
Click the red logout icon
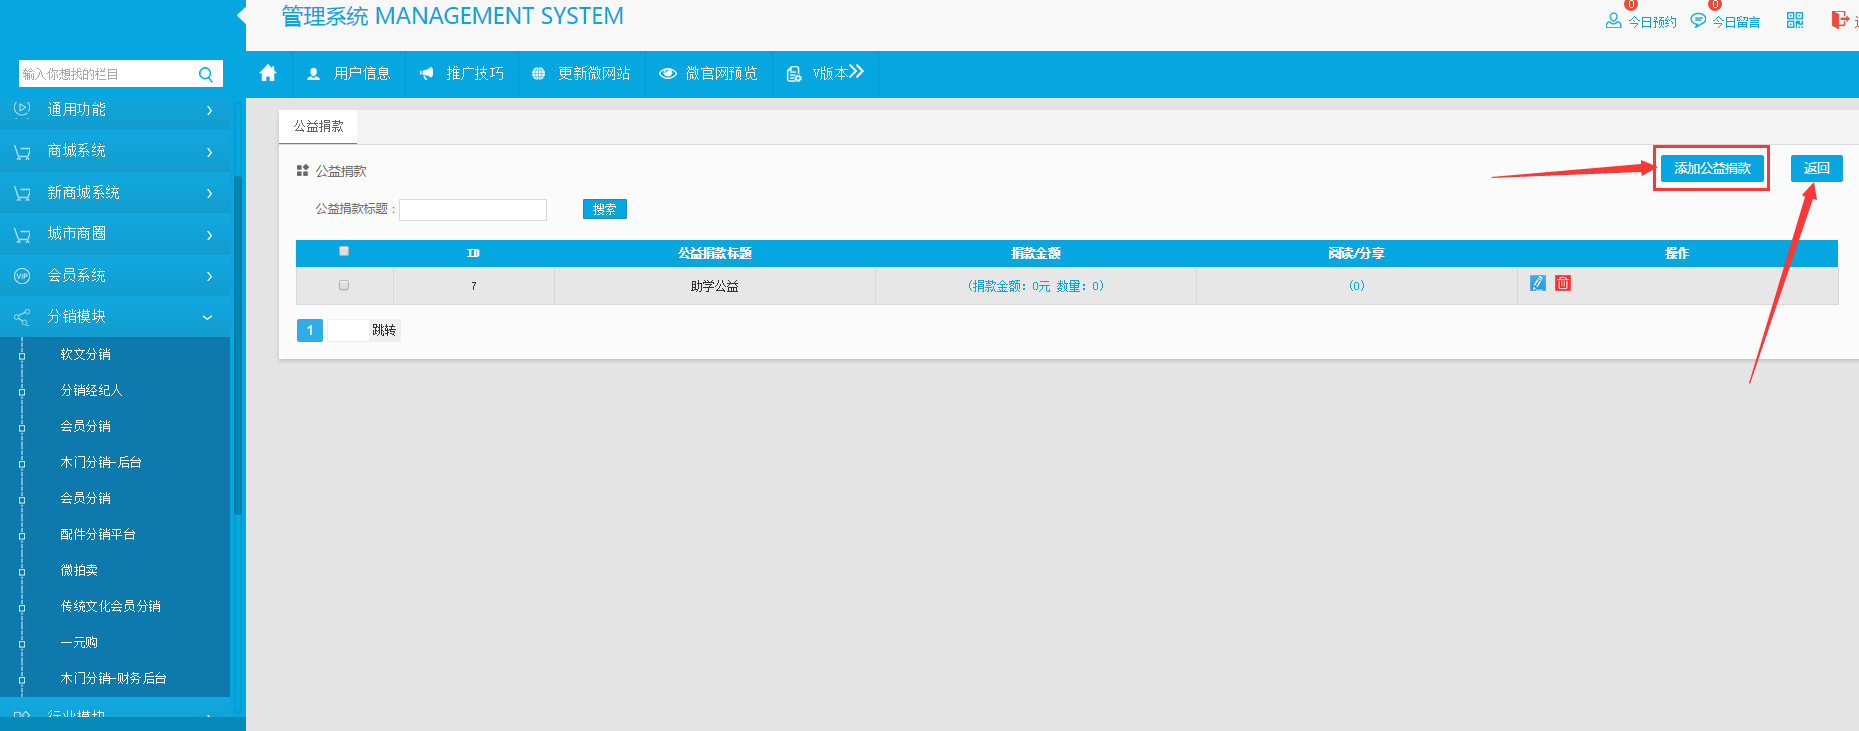[x=1839, y=19]
